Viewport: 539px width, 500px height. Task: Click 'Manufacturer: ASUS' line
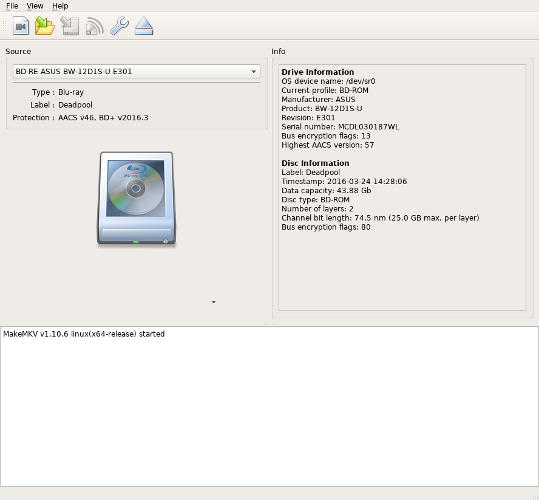pos(318,100)
